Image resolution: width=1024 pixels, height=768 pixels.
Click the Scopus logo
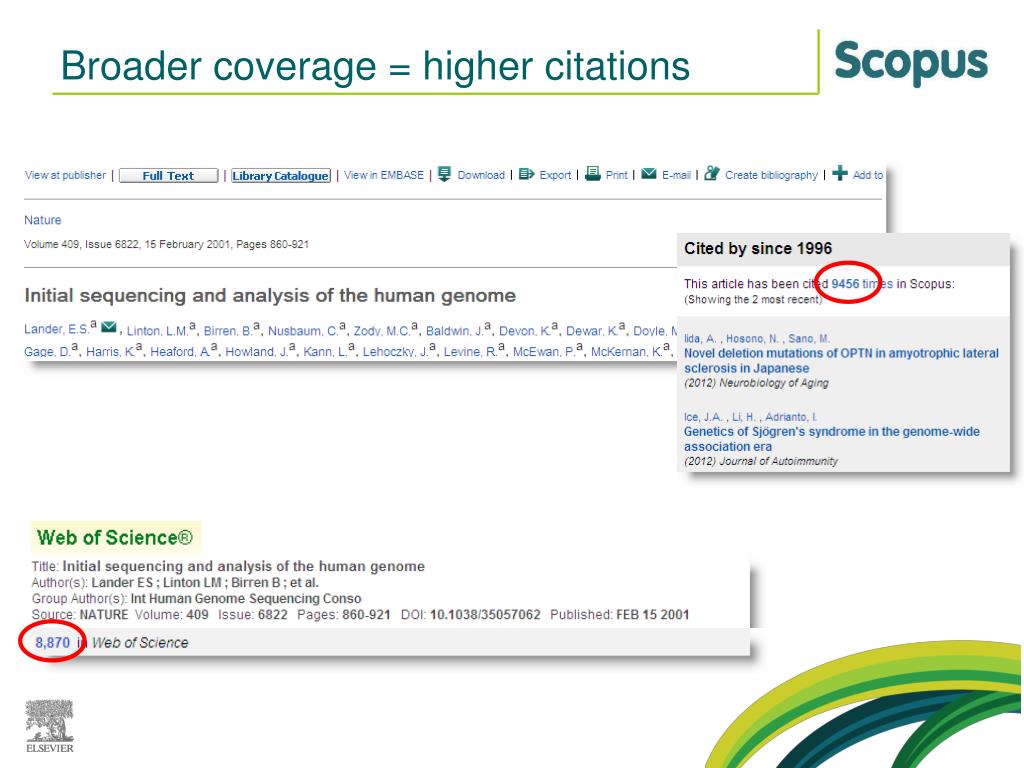(911, 63)
